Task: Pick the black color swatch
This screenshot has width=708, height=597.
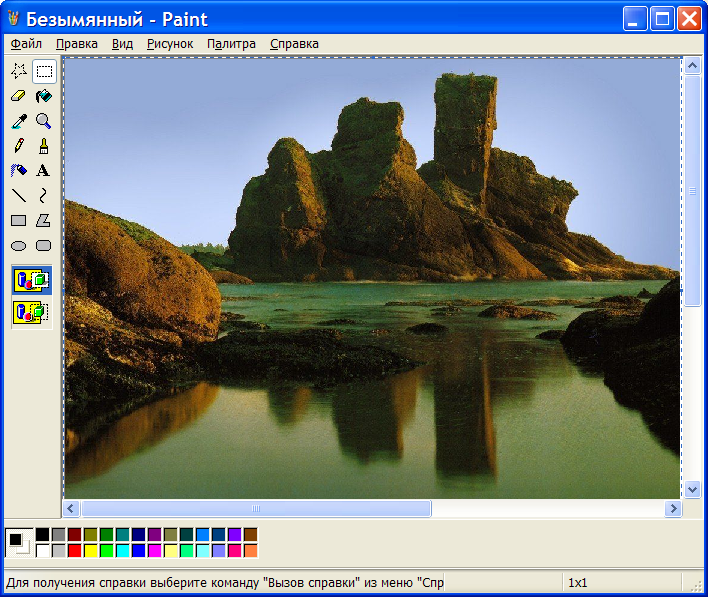Action: tap(42, 535)
